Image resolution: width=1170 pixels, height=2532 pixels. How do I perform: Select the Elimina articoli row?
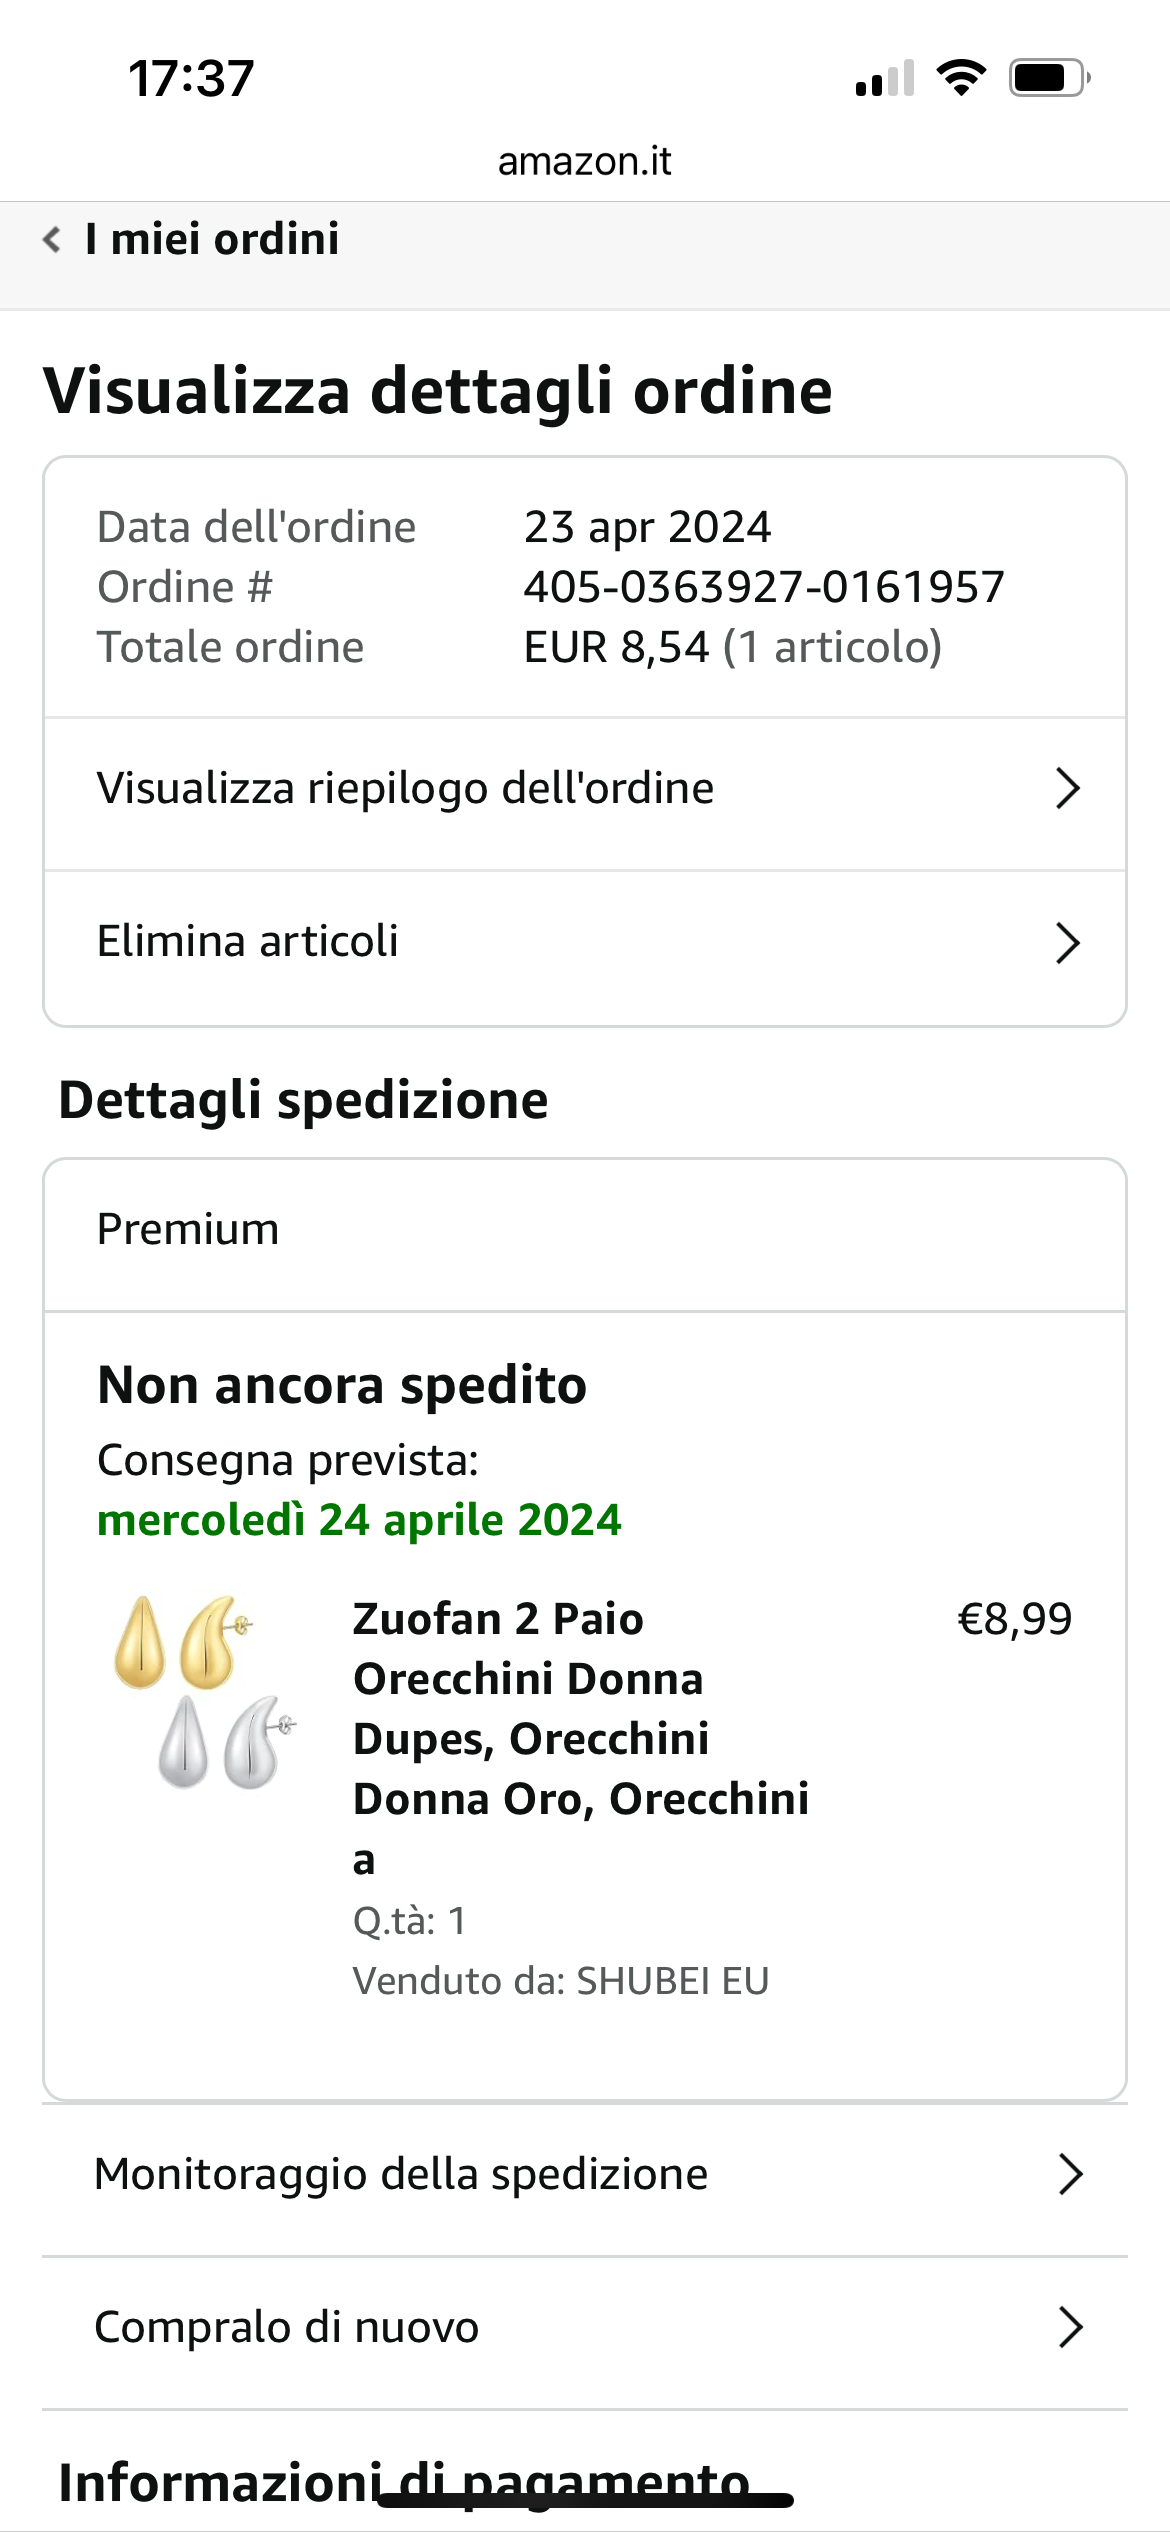click(x=248, y=942)
